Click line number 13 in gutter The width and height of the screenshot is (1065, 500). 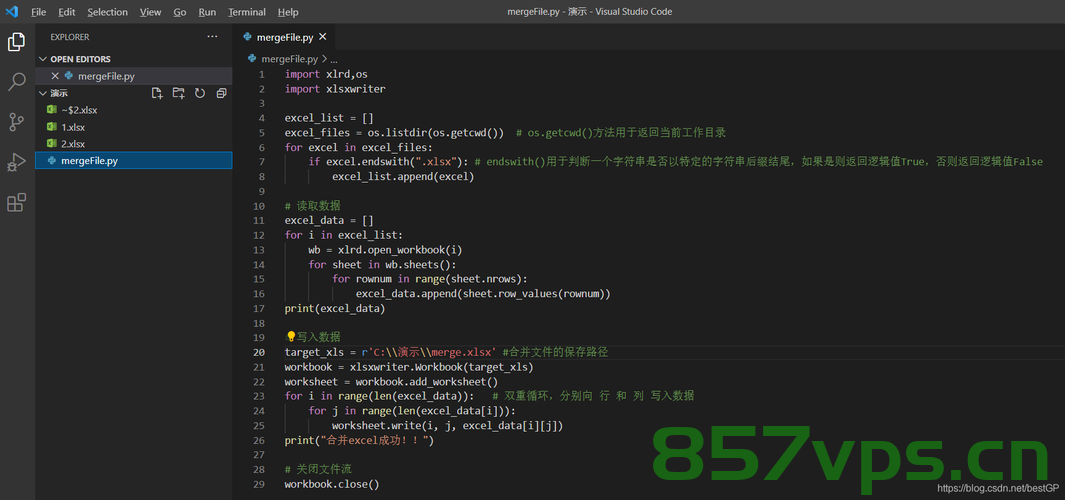click(259, 249)
